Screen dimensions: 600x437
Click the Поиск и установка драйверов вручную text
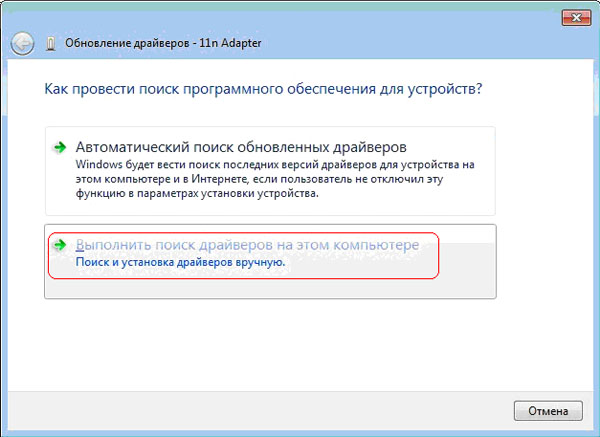coord(181,262)
